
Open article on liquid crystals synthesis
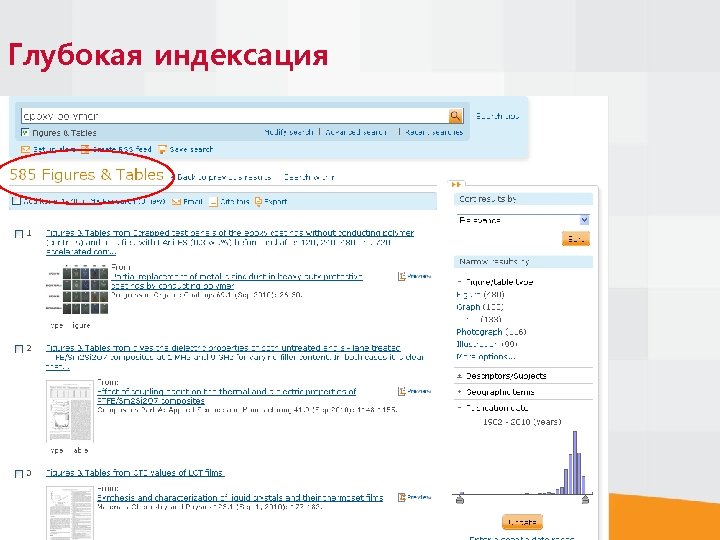tap(240, 497)
